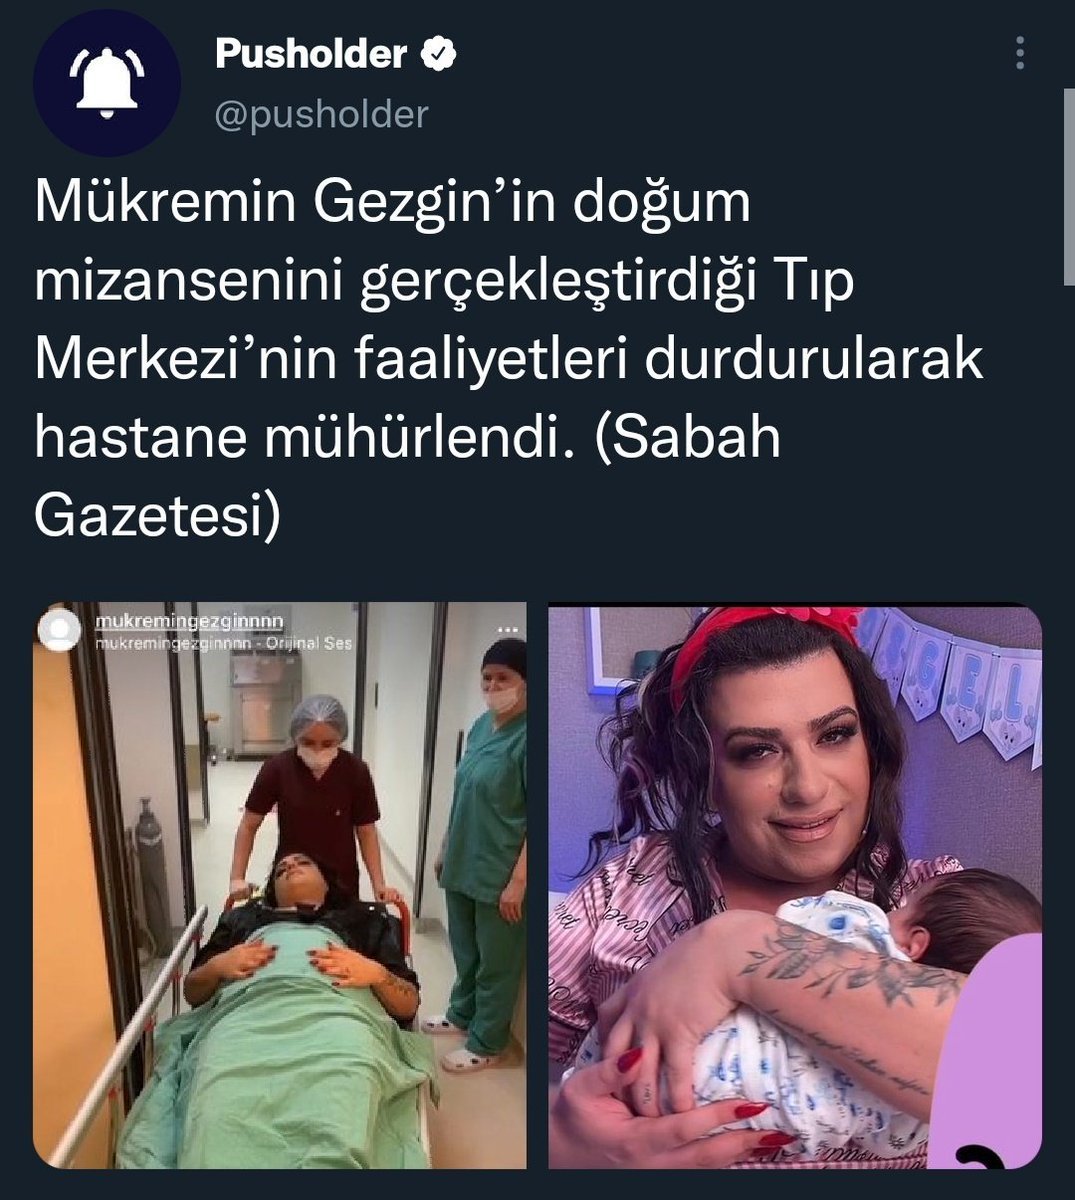Click the '(Sabah Gazetesi)' source mention
Image resolution: width=1075 pixels, height=1200 pixels.
tap(408, 480)
